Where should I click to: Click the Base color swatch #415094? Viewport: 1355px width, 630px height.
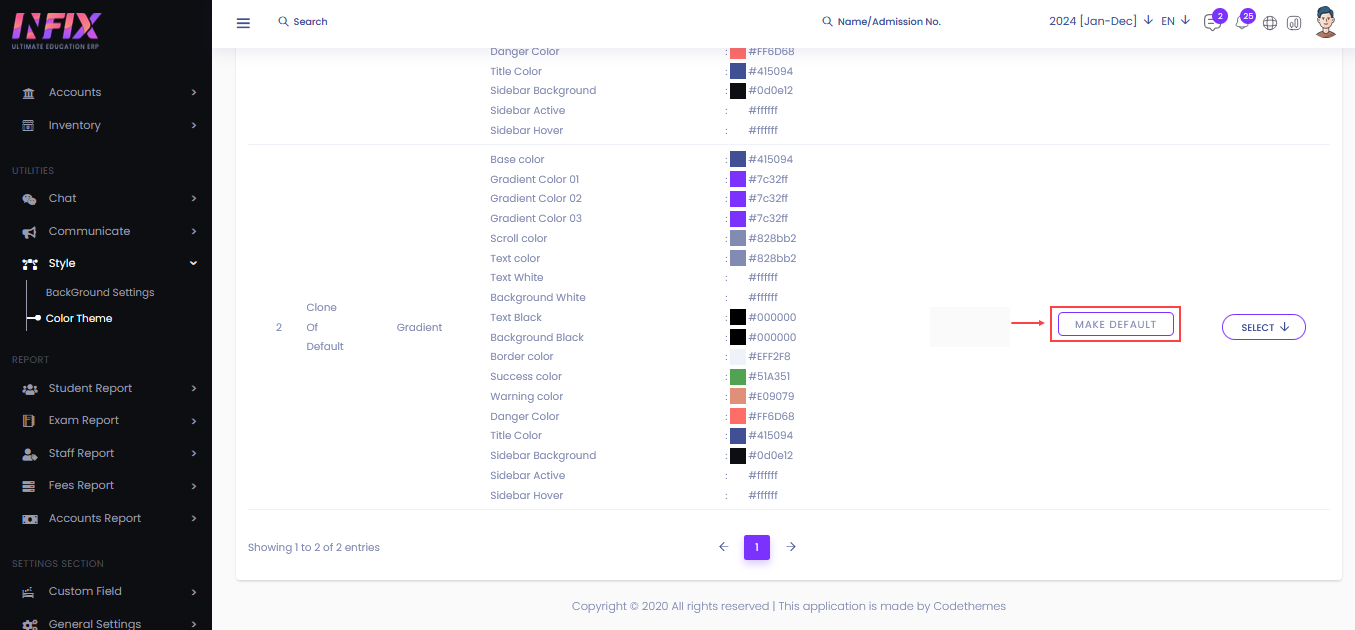738,160
